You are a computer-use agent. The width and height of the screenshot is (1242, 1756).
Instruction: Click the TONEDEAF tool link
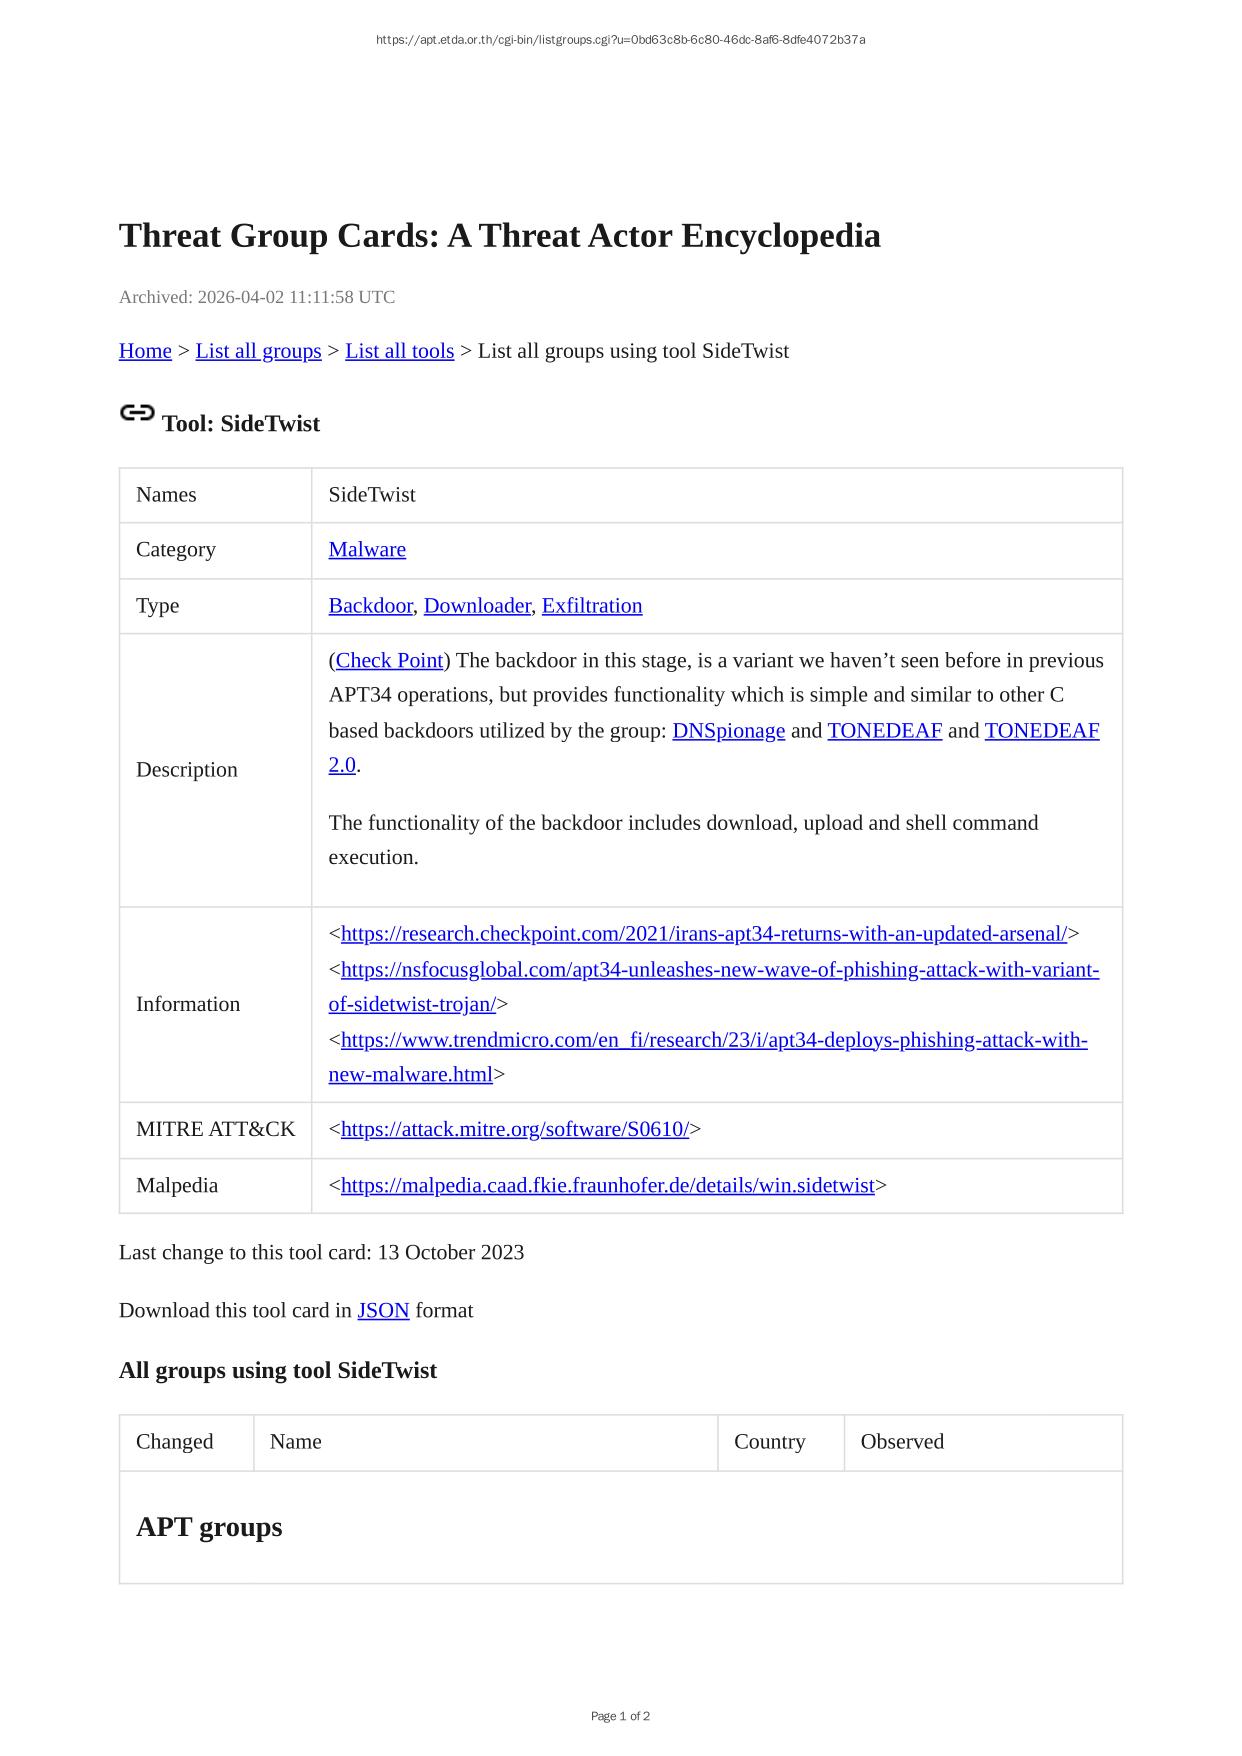pyautogui.click(x=884, y=731)
